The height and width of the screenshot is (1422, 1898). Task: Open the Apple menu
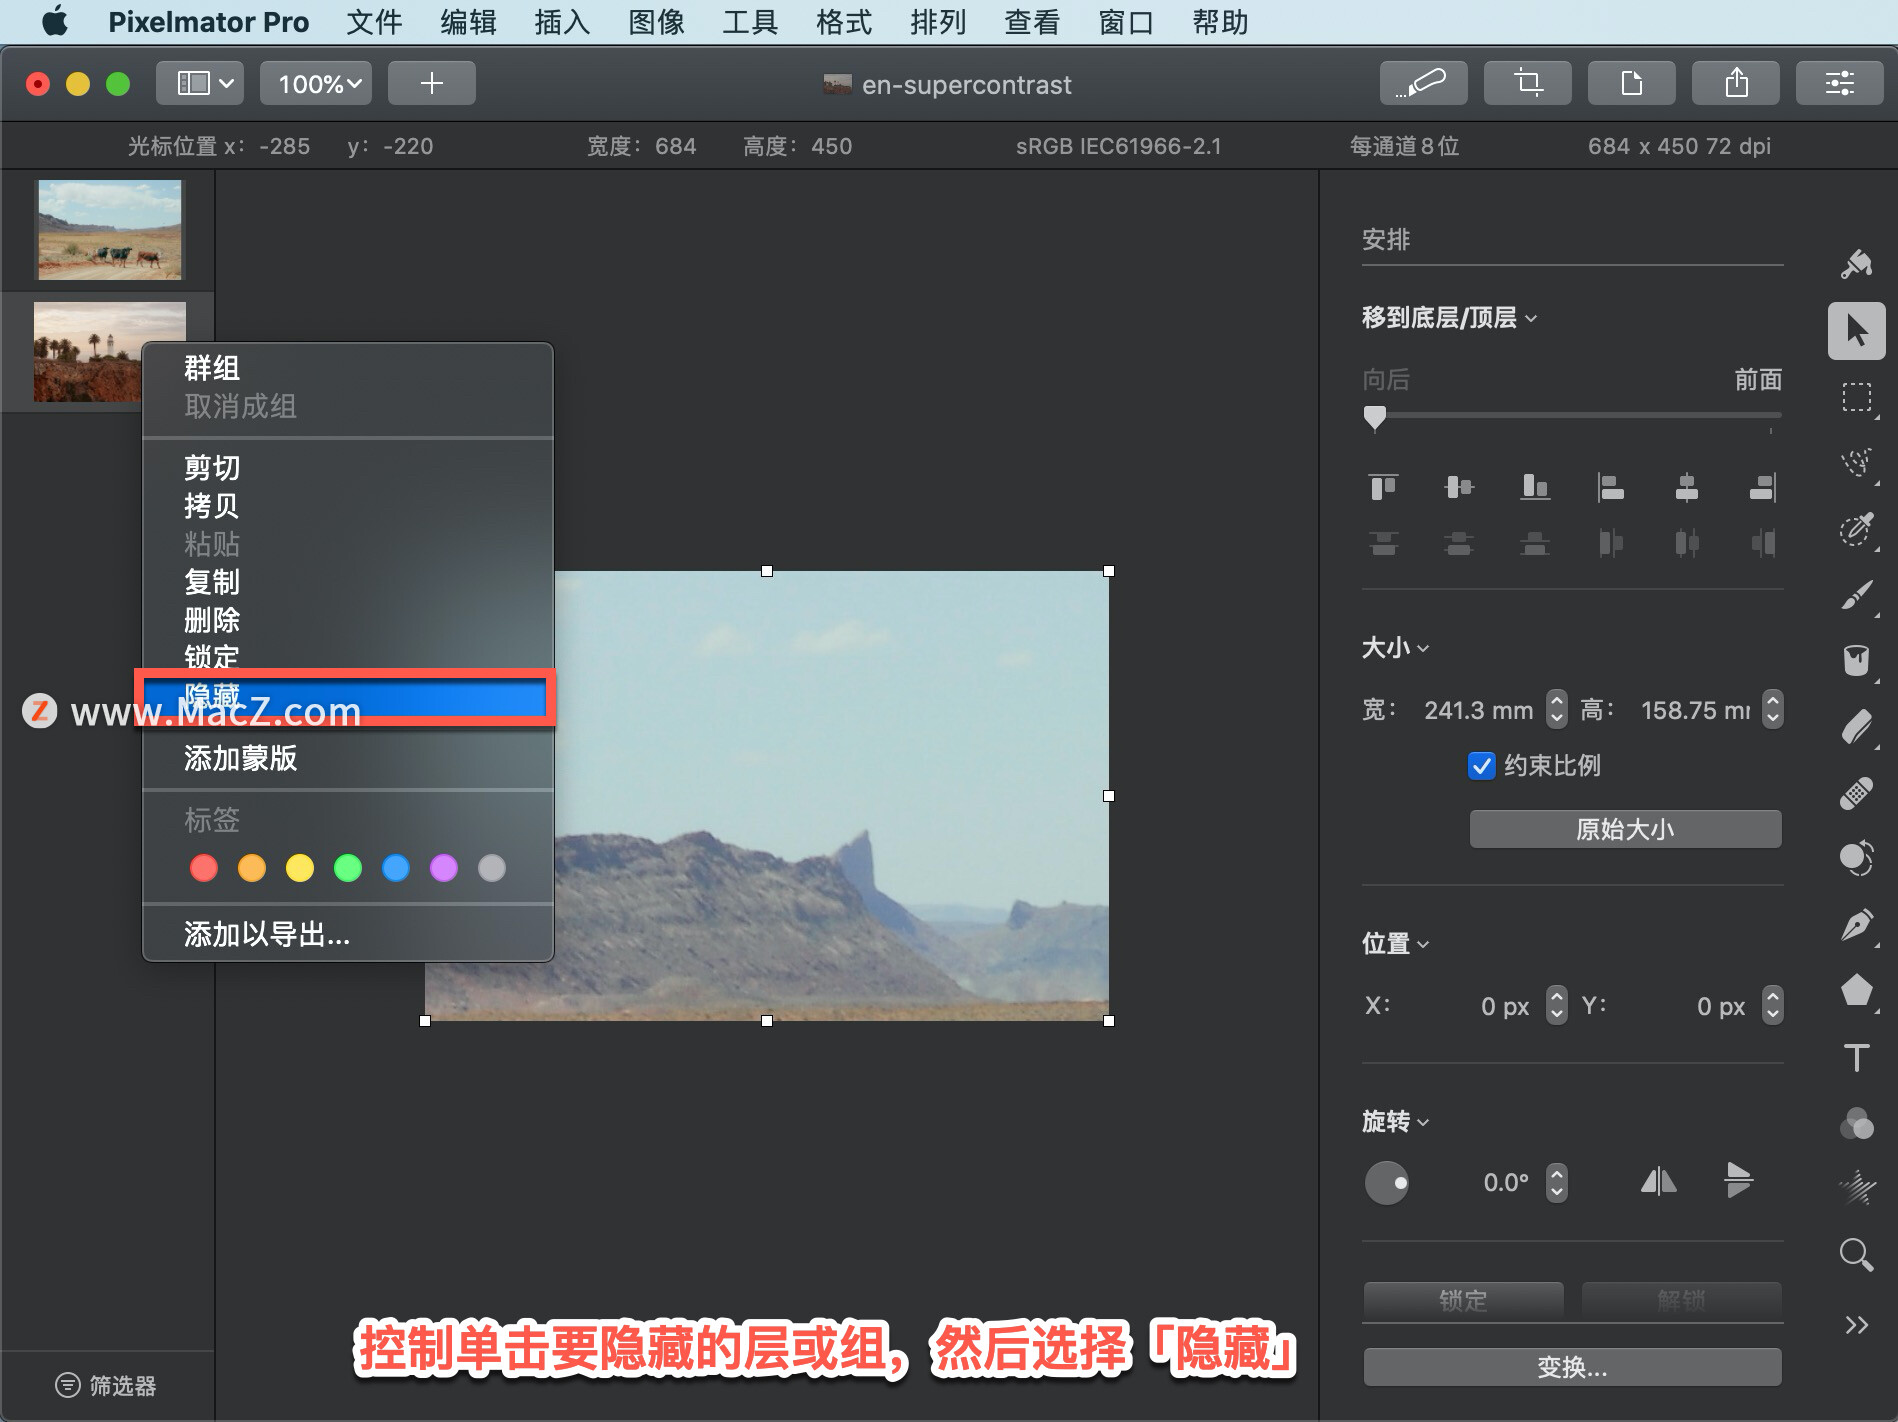click(x=55, y=21)
